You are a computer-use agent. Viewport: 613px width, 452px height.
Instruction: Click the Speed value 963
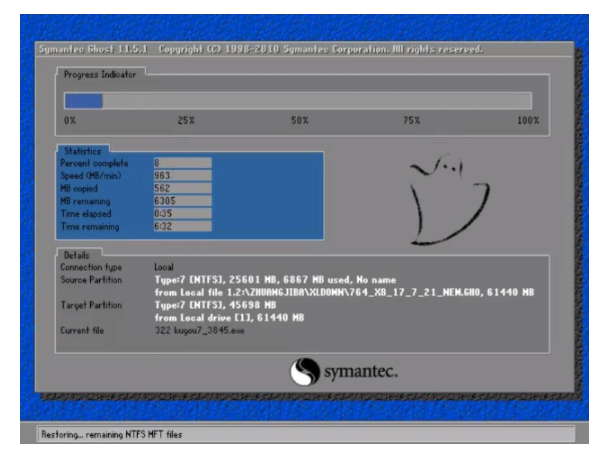coord(183,176)
